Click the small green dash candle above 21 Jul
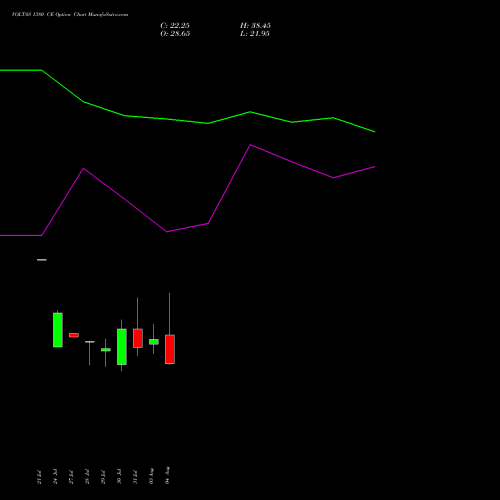Viewport: 500px width, 500px height. 42,260
